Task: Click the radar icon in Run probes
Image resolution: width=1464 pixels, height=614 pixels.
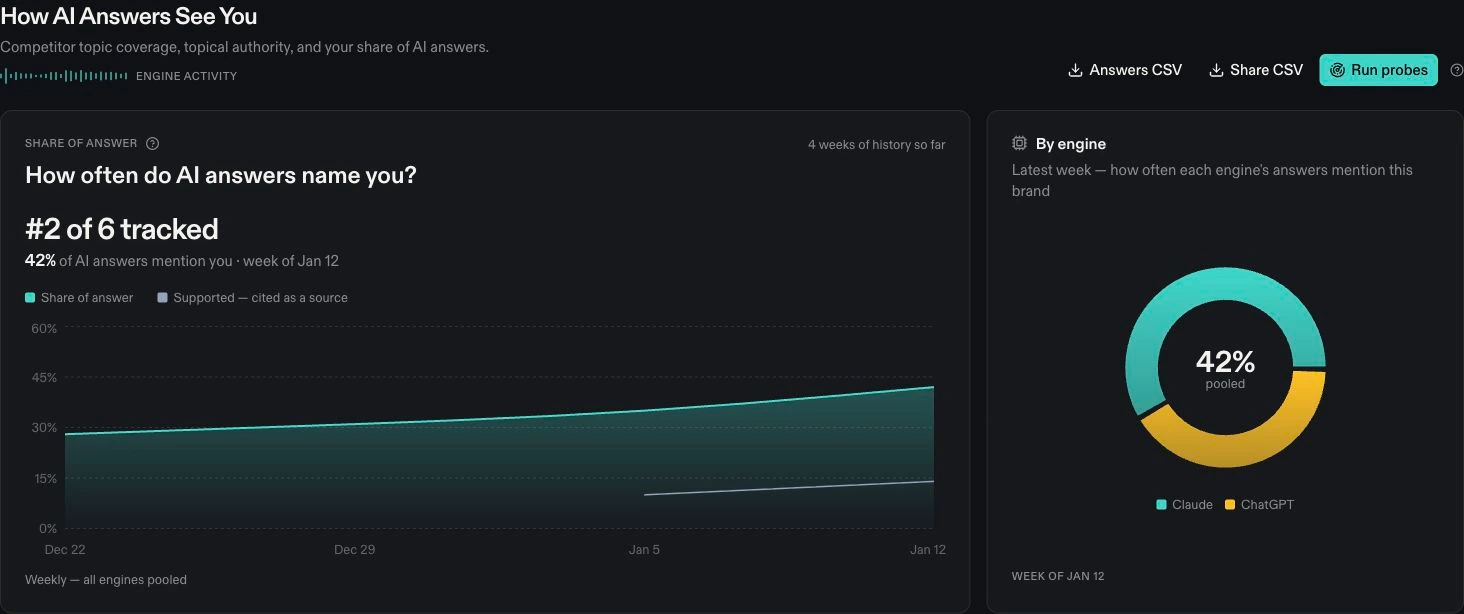Action: [x=1337, y=70]
